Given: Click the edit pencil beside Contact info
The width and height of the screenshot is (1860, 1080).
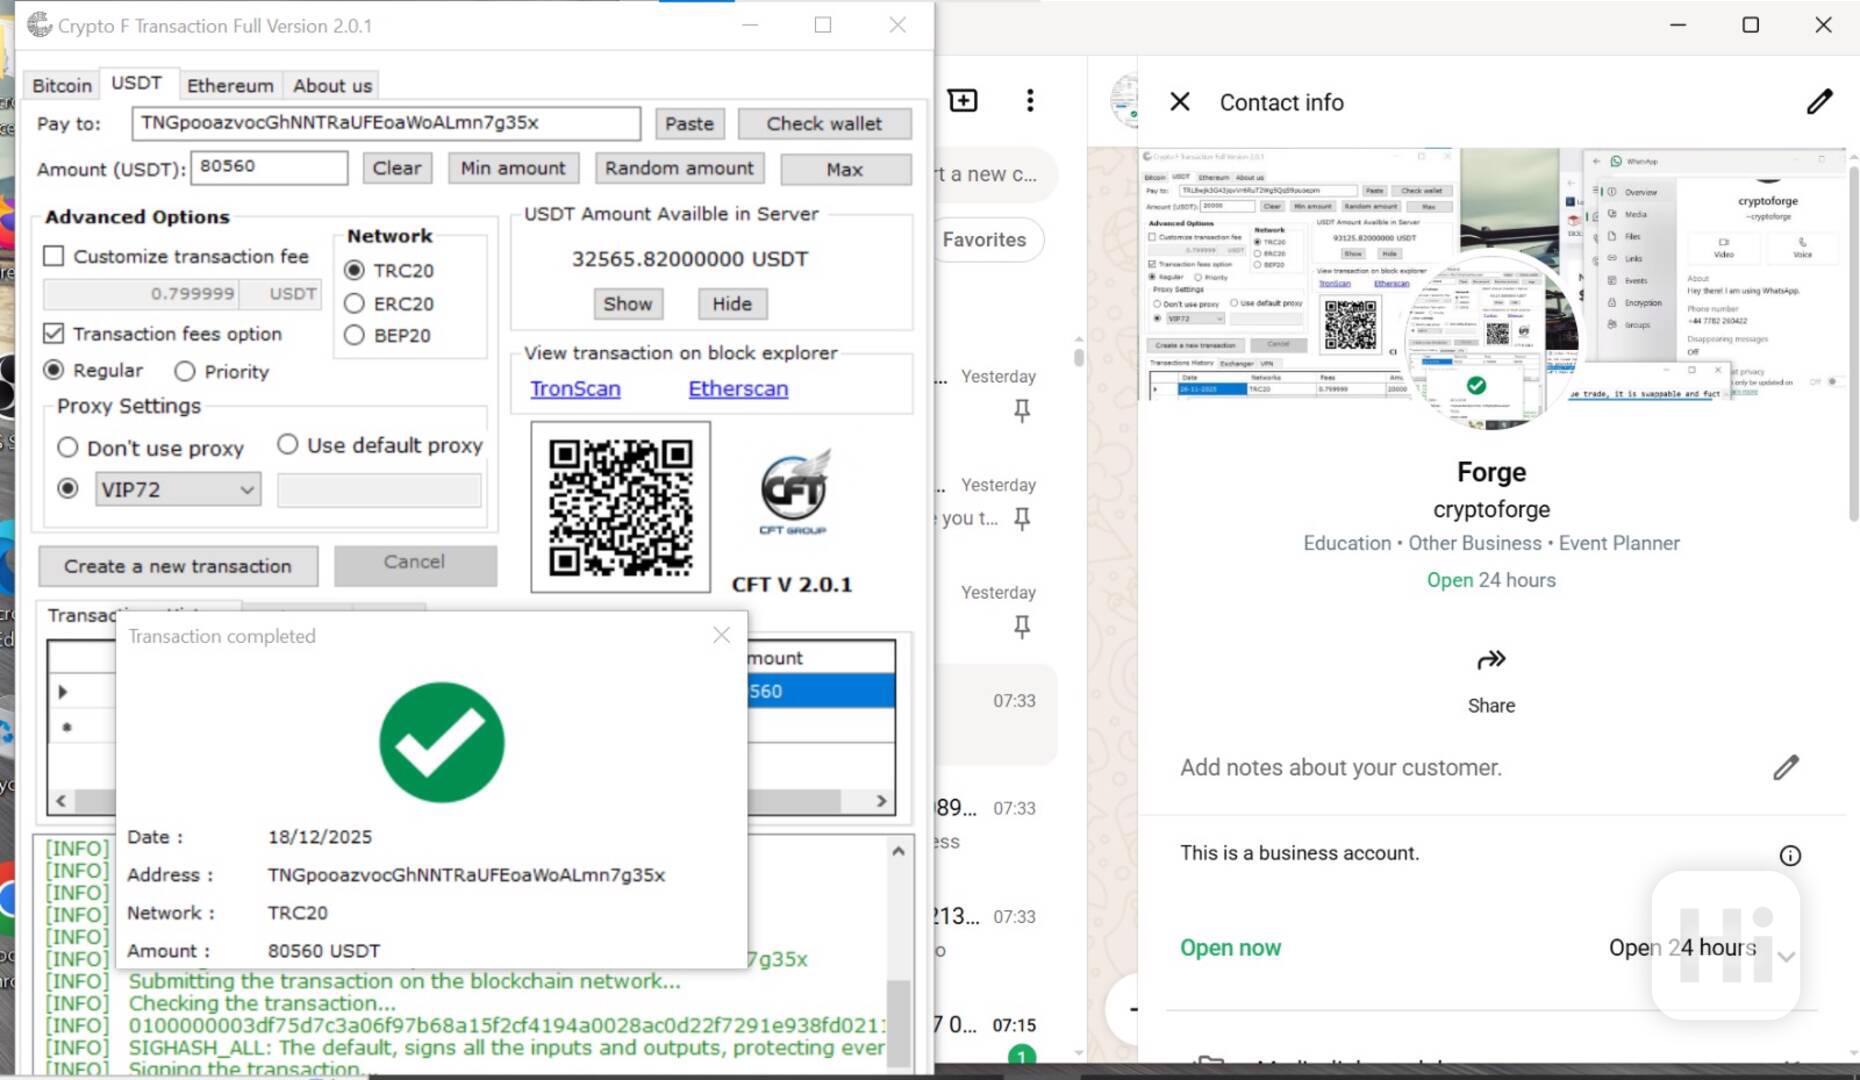Looking at the screenshot, I should click(x=1819, y=102).
